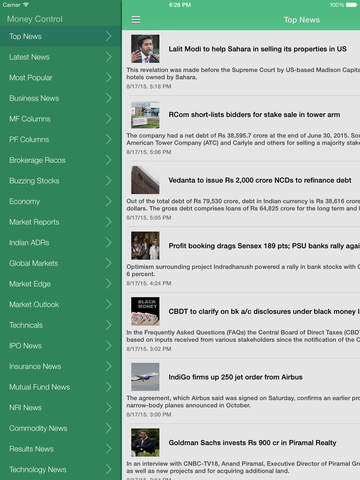Open Global Markets section
The height and width of the screenshot is (480, 360).
(x=61, y=263)
